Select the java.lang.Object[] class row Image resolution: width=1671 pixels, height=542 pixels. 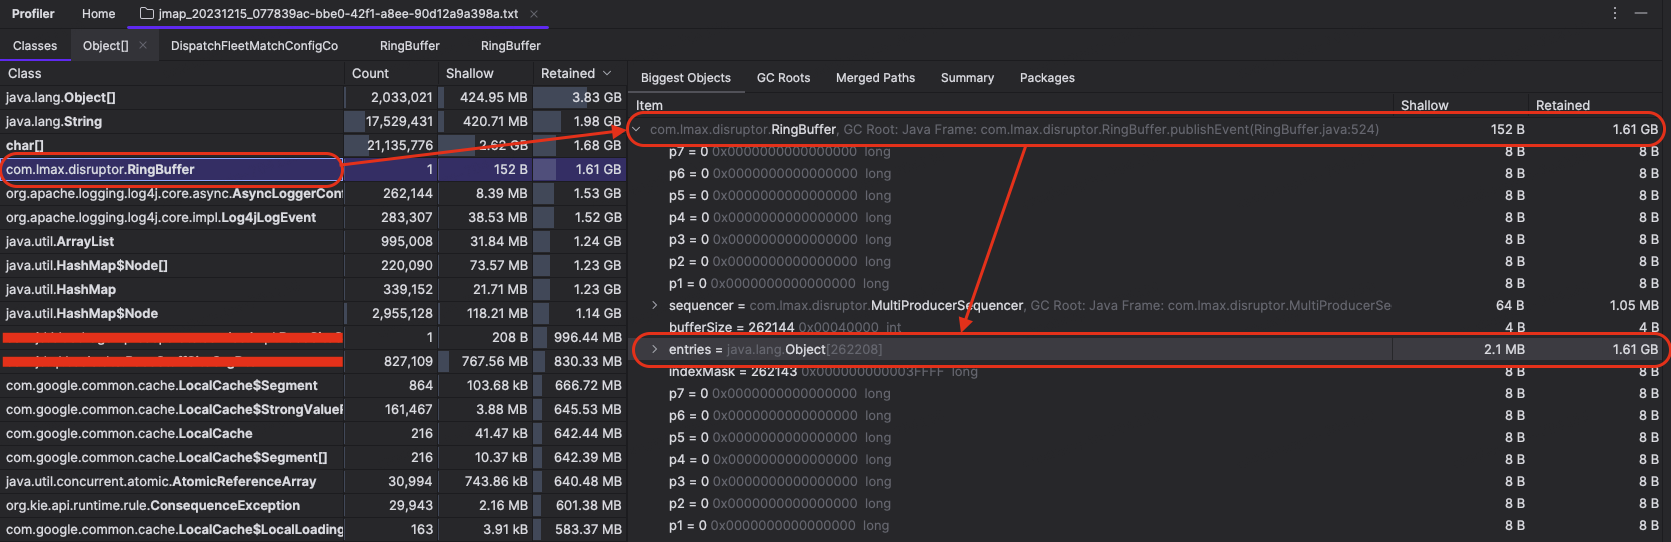(313, 97)
